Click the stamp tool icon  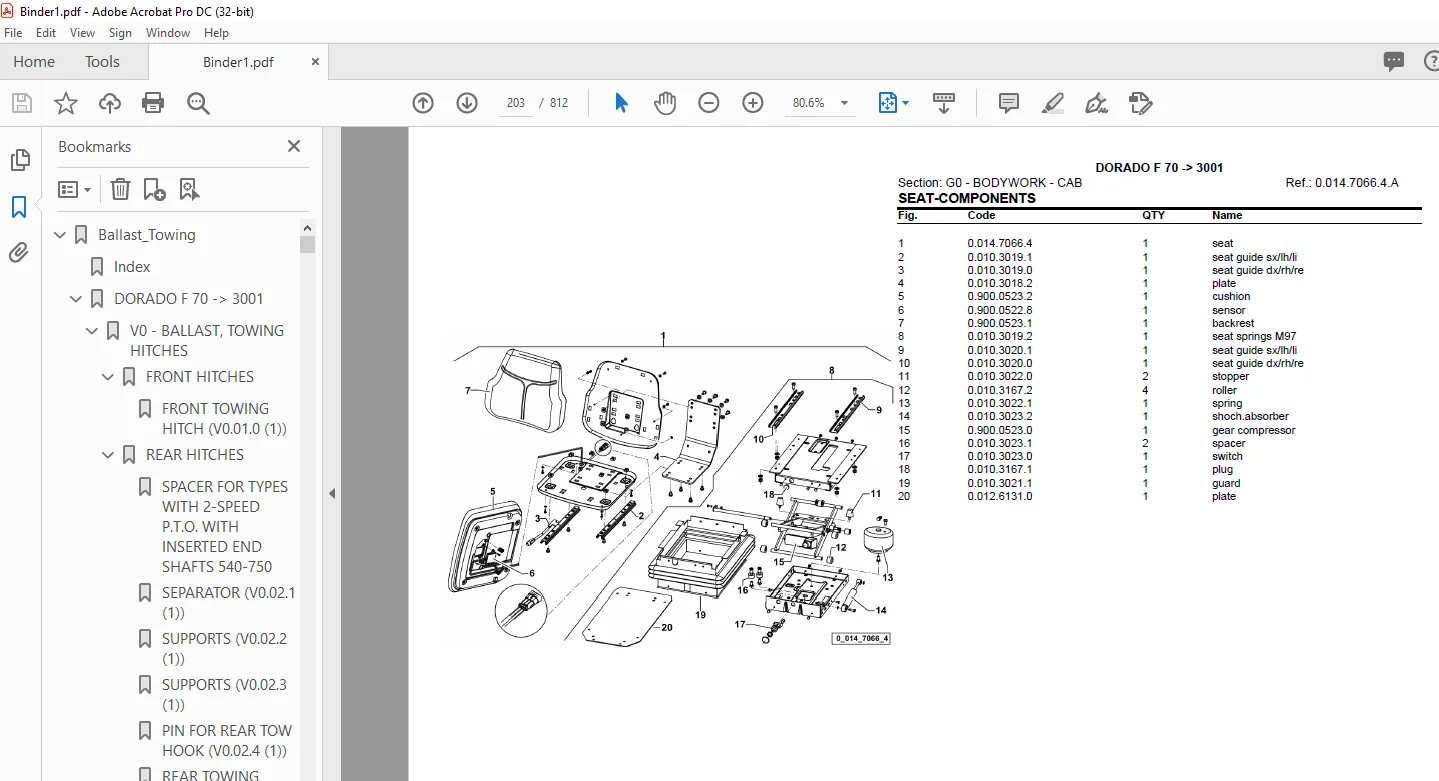(x=1140, y=103)
